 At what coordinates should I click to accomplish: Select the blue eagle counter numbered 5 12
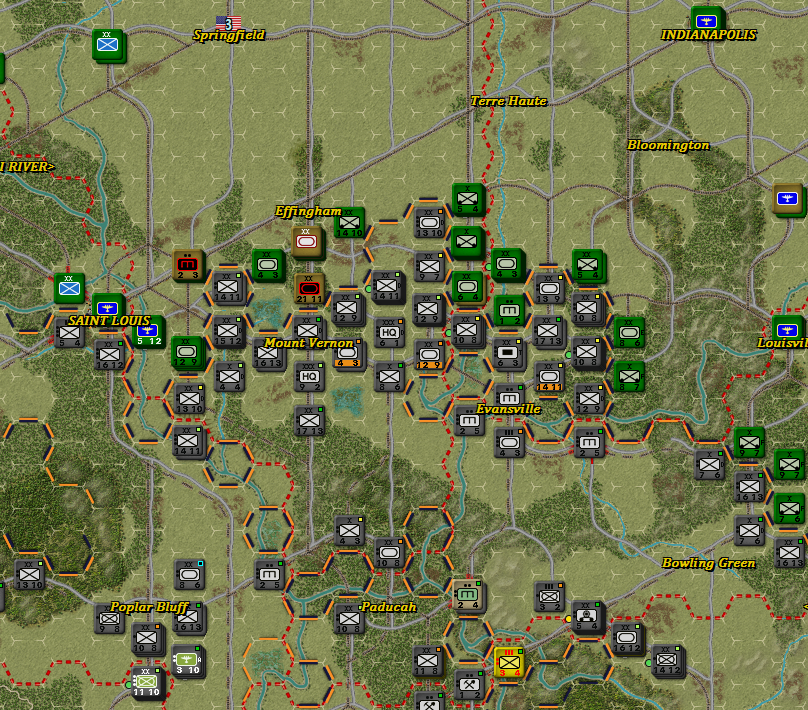(148, 332)
